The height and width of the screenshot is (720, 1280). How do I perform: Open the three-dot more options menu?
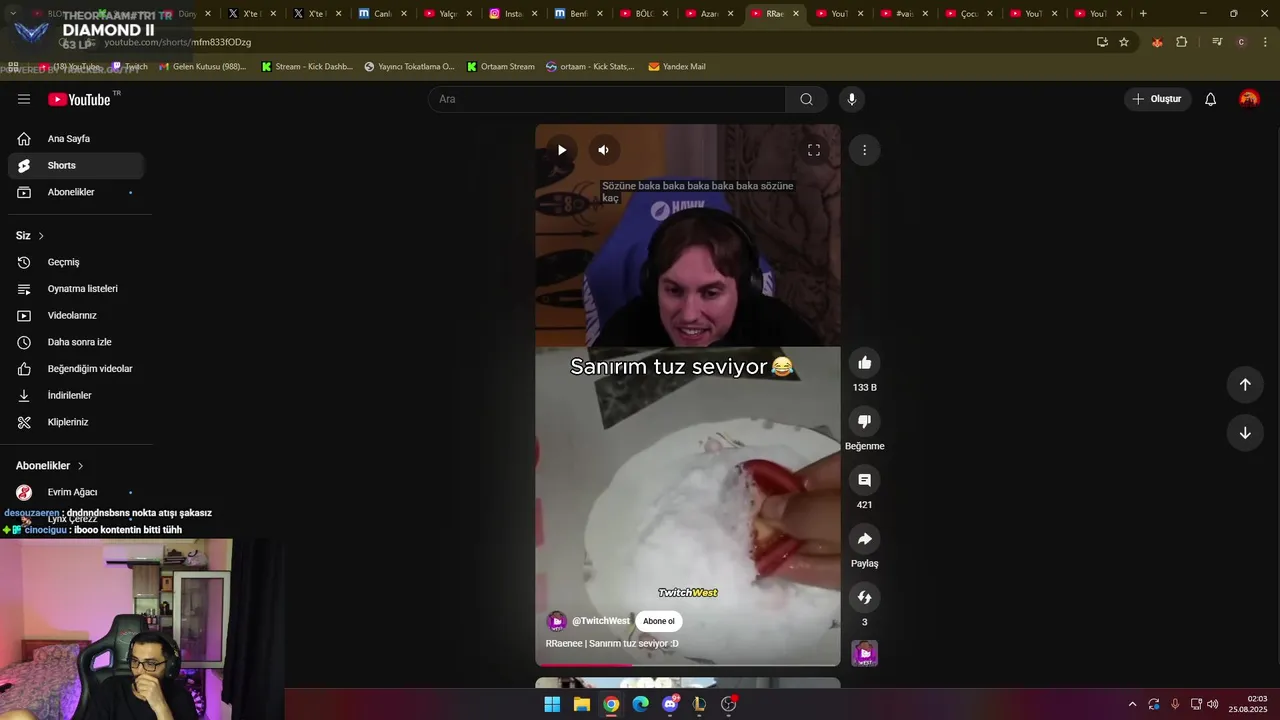click(864, 150)
